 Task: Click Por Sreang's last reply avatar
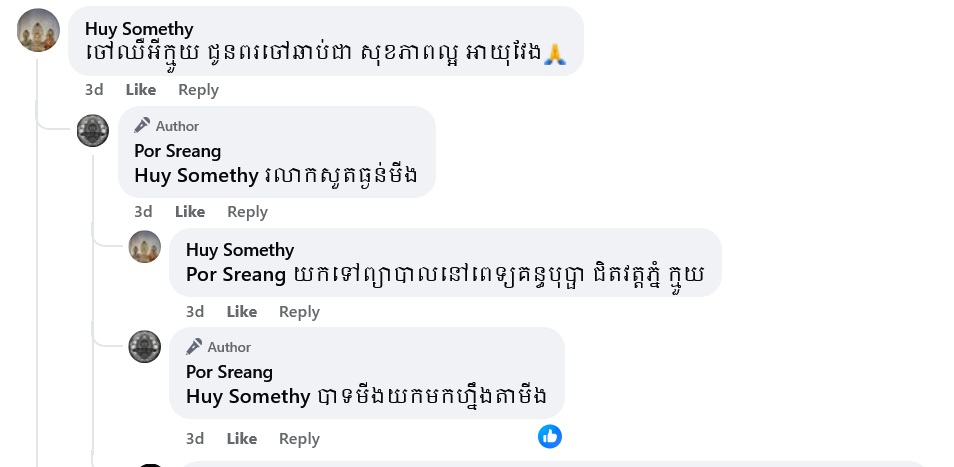pyautogui.click(x=145, y=347)
